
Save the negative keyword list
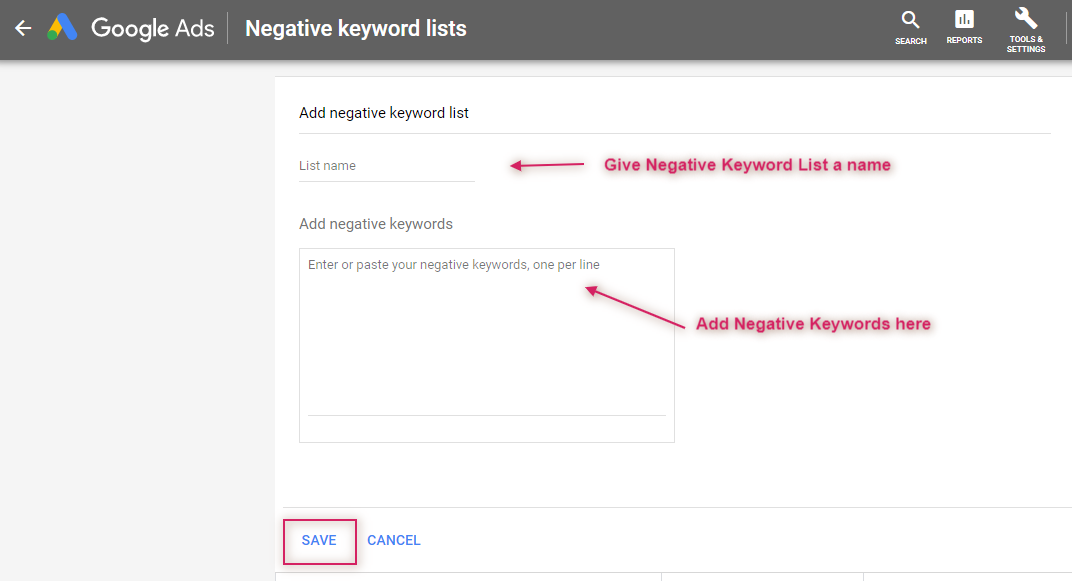pyautogui.click(x=319, y=541)
